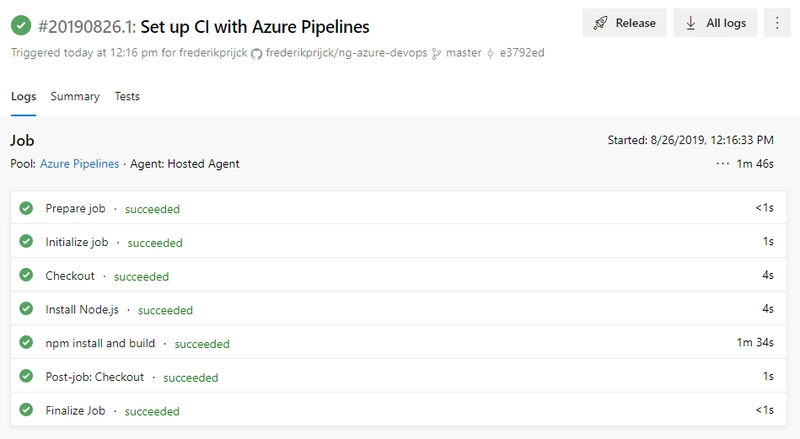Image resolution: width=800 pixels, height=439 pixels.
Task: Download All logs
Action: [715, 23]
